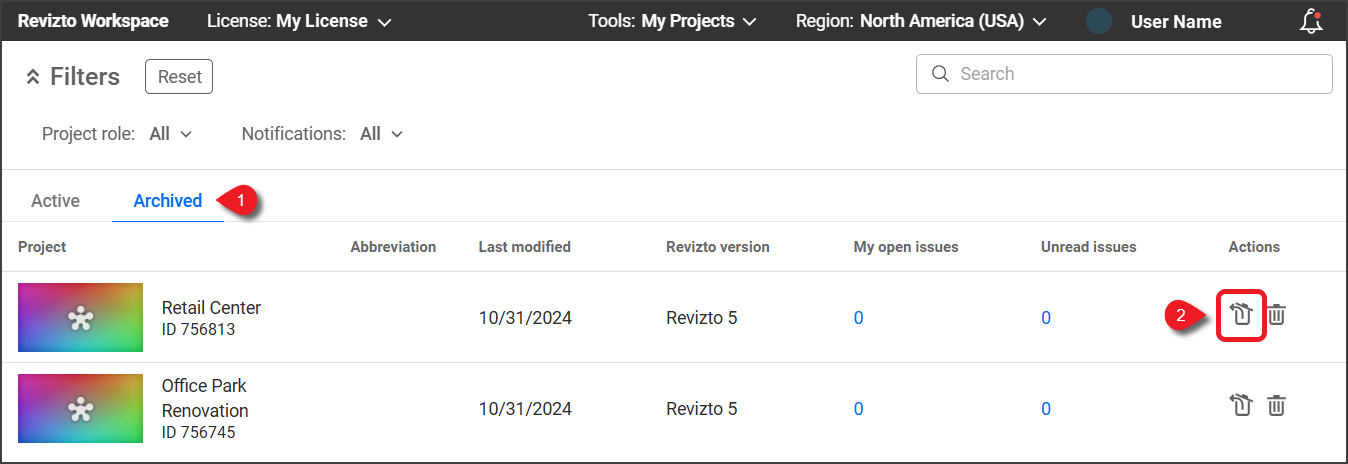The height and width of the screenshot is (464, 1348).
Task: Open the License dropdown
Action: click(x=298, y=21)
